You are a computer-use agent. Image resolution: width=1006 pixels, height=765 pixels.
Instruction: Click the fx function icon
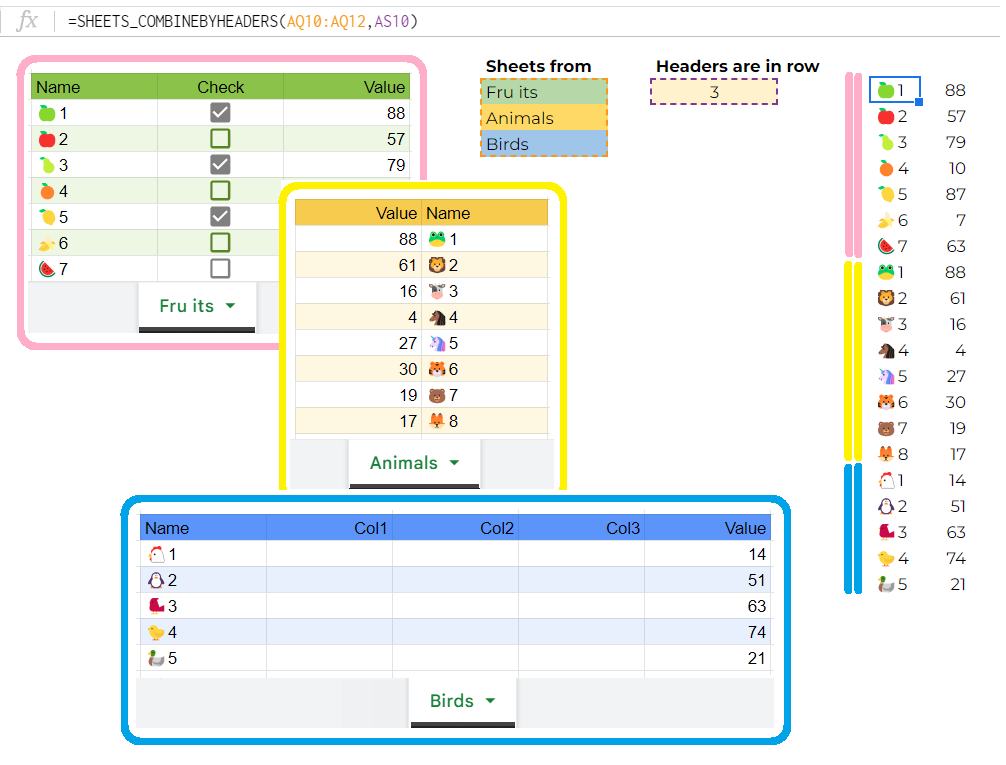click(x=27, y=21)
